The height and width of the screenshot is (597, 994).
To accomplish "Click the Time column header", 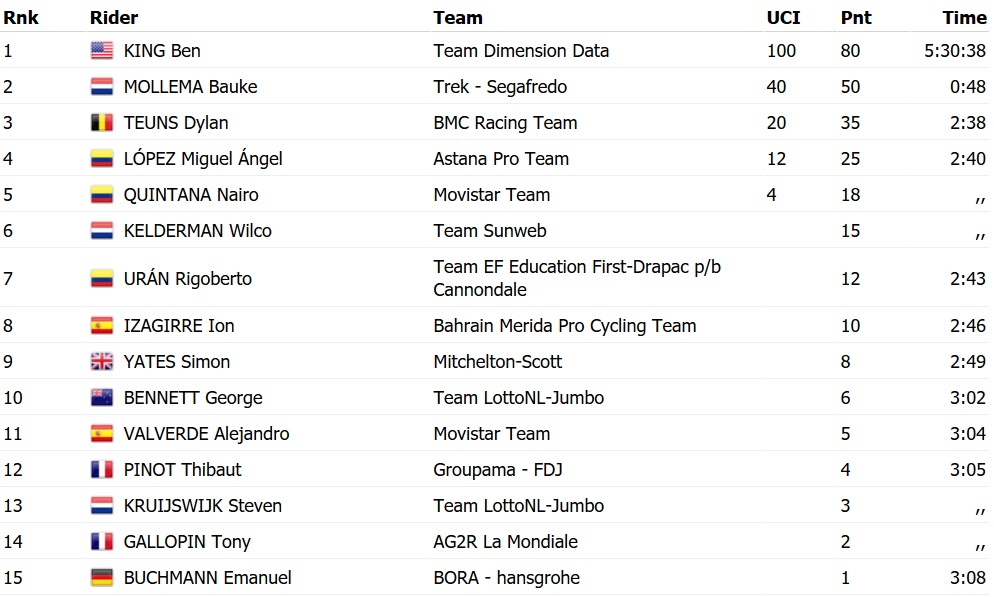I will (964, 17).
